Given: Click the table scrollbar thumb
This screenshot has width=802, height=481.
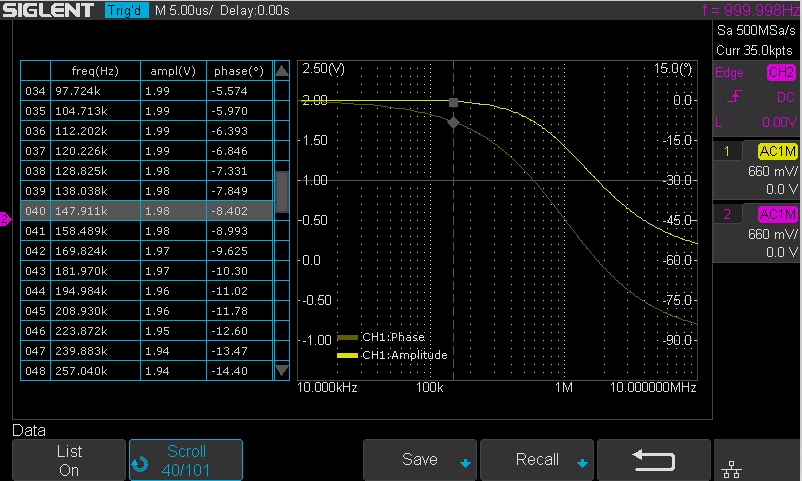Looking at the screenshot, I should point(282,191).
